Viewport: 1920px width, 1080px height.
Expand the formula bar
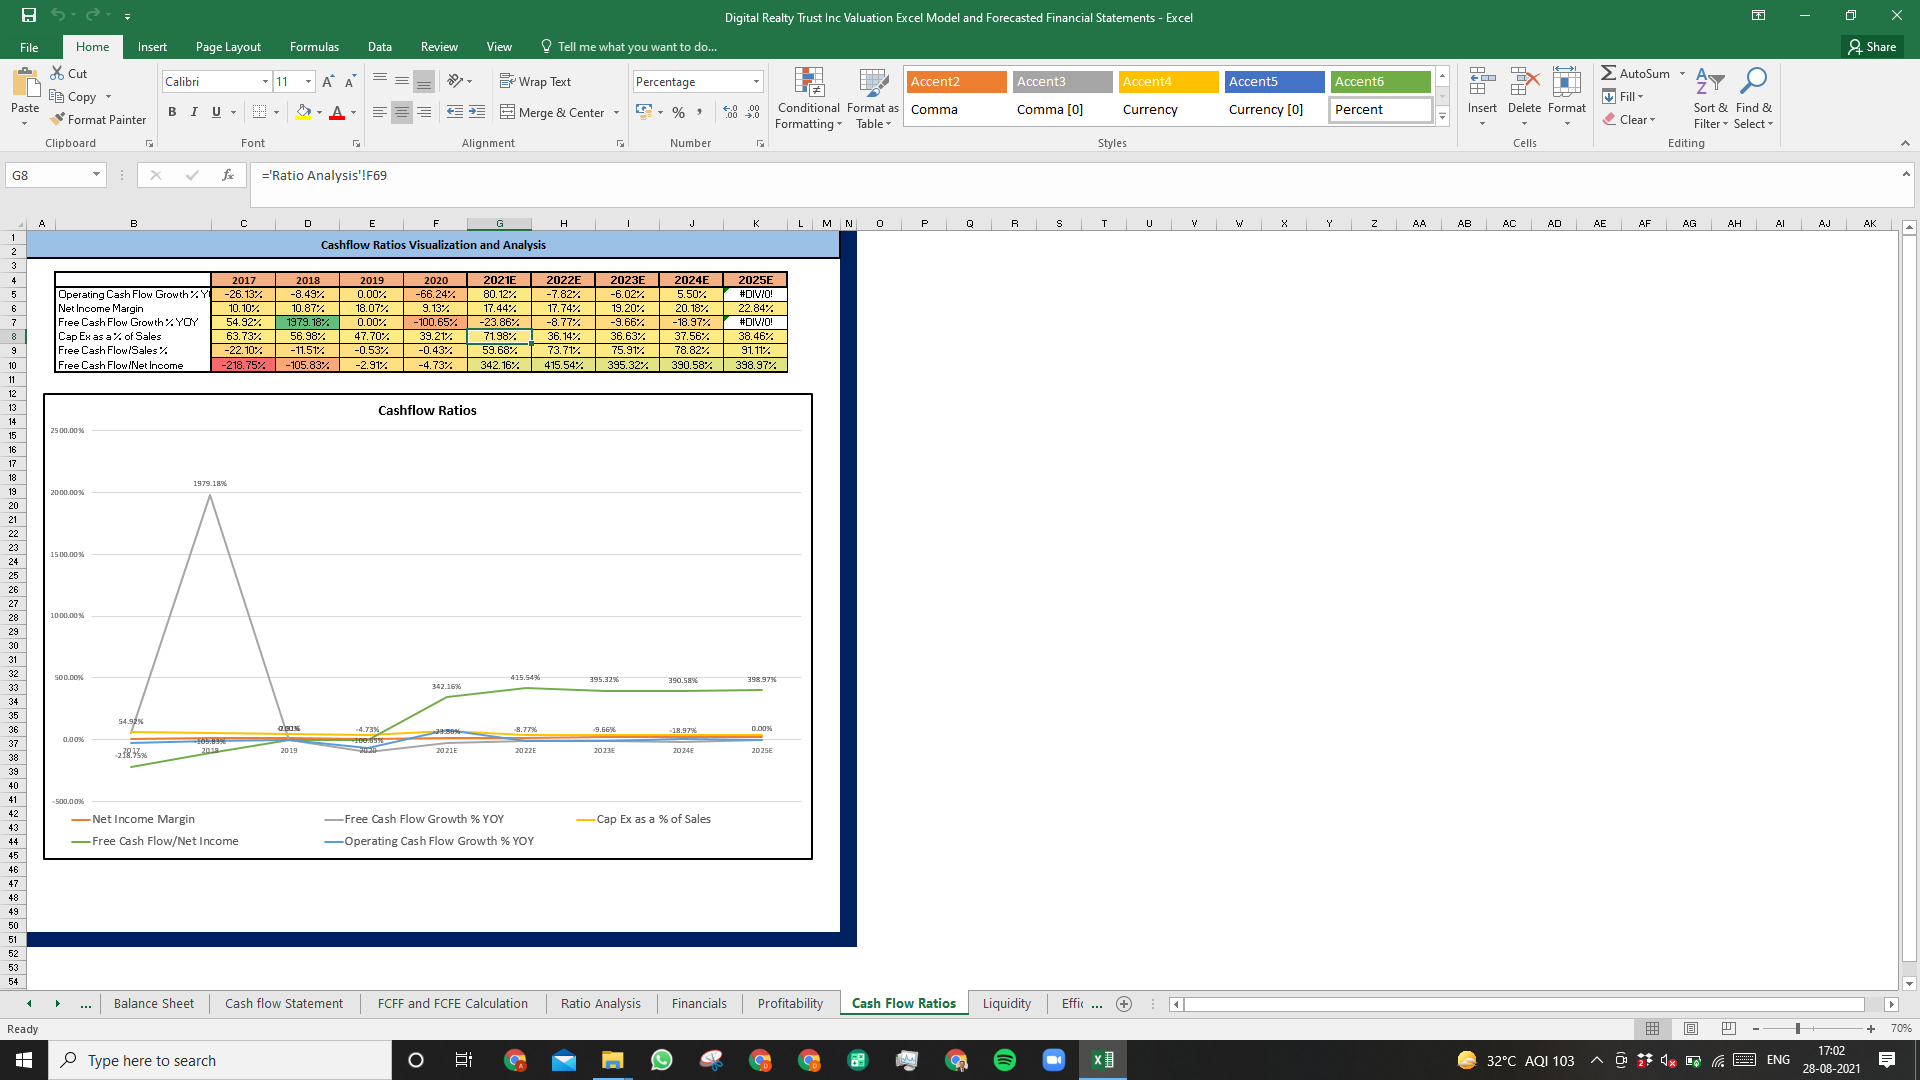(x=1906, y=174)
